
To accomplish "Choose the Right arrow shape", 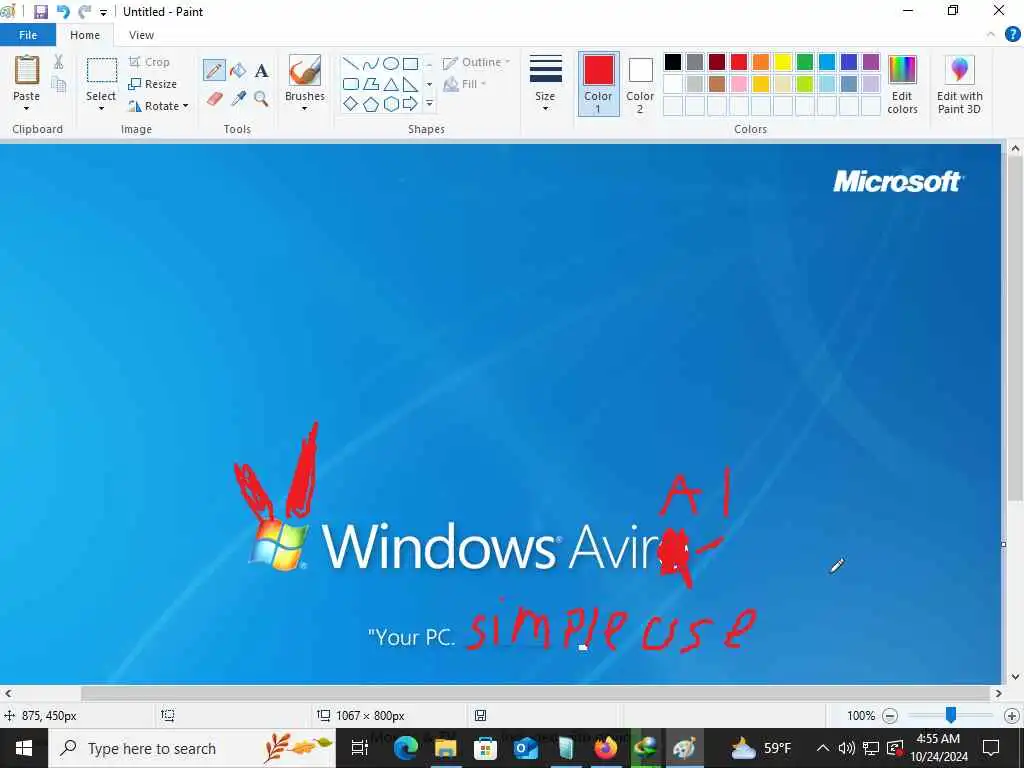I will (410, 104).
